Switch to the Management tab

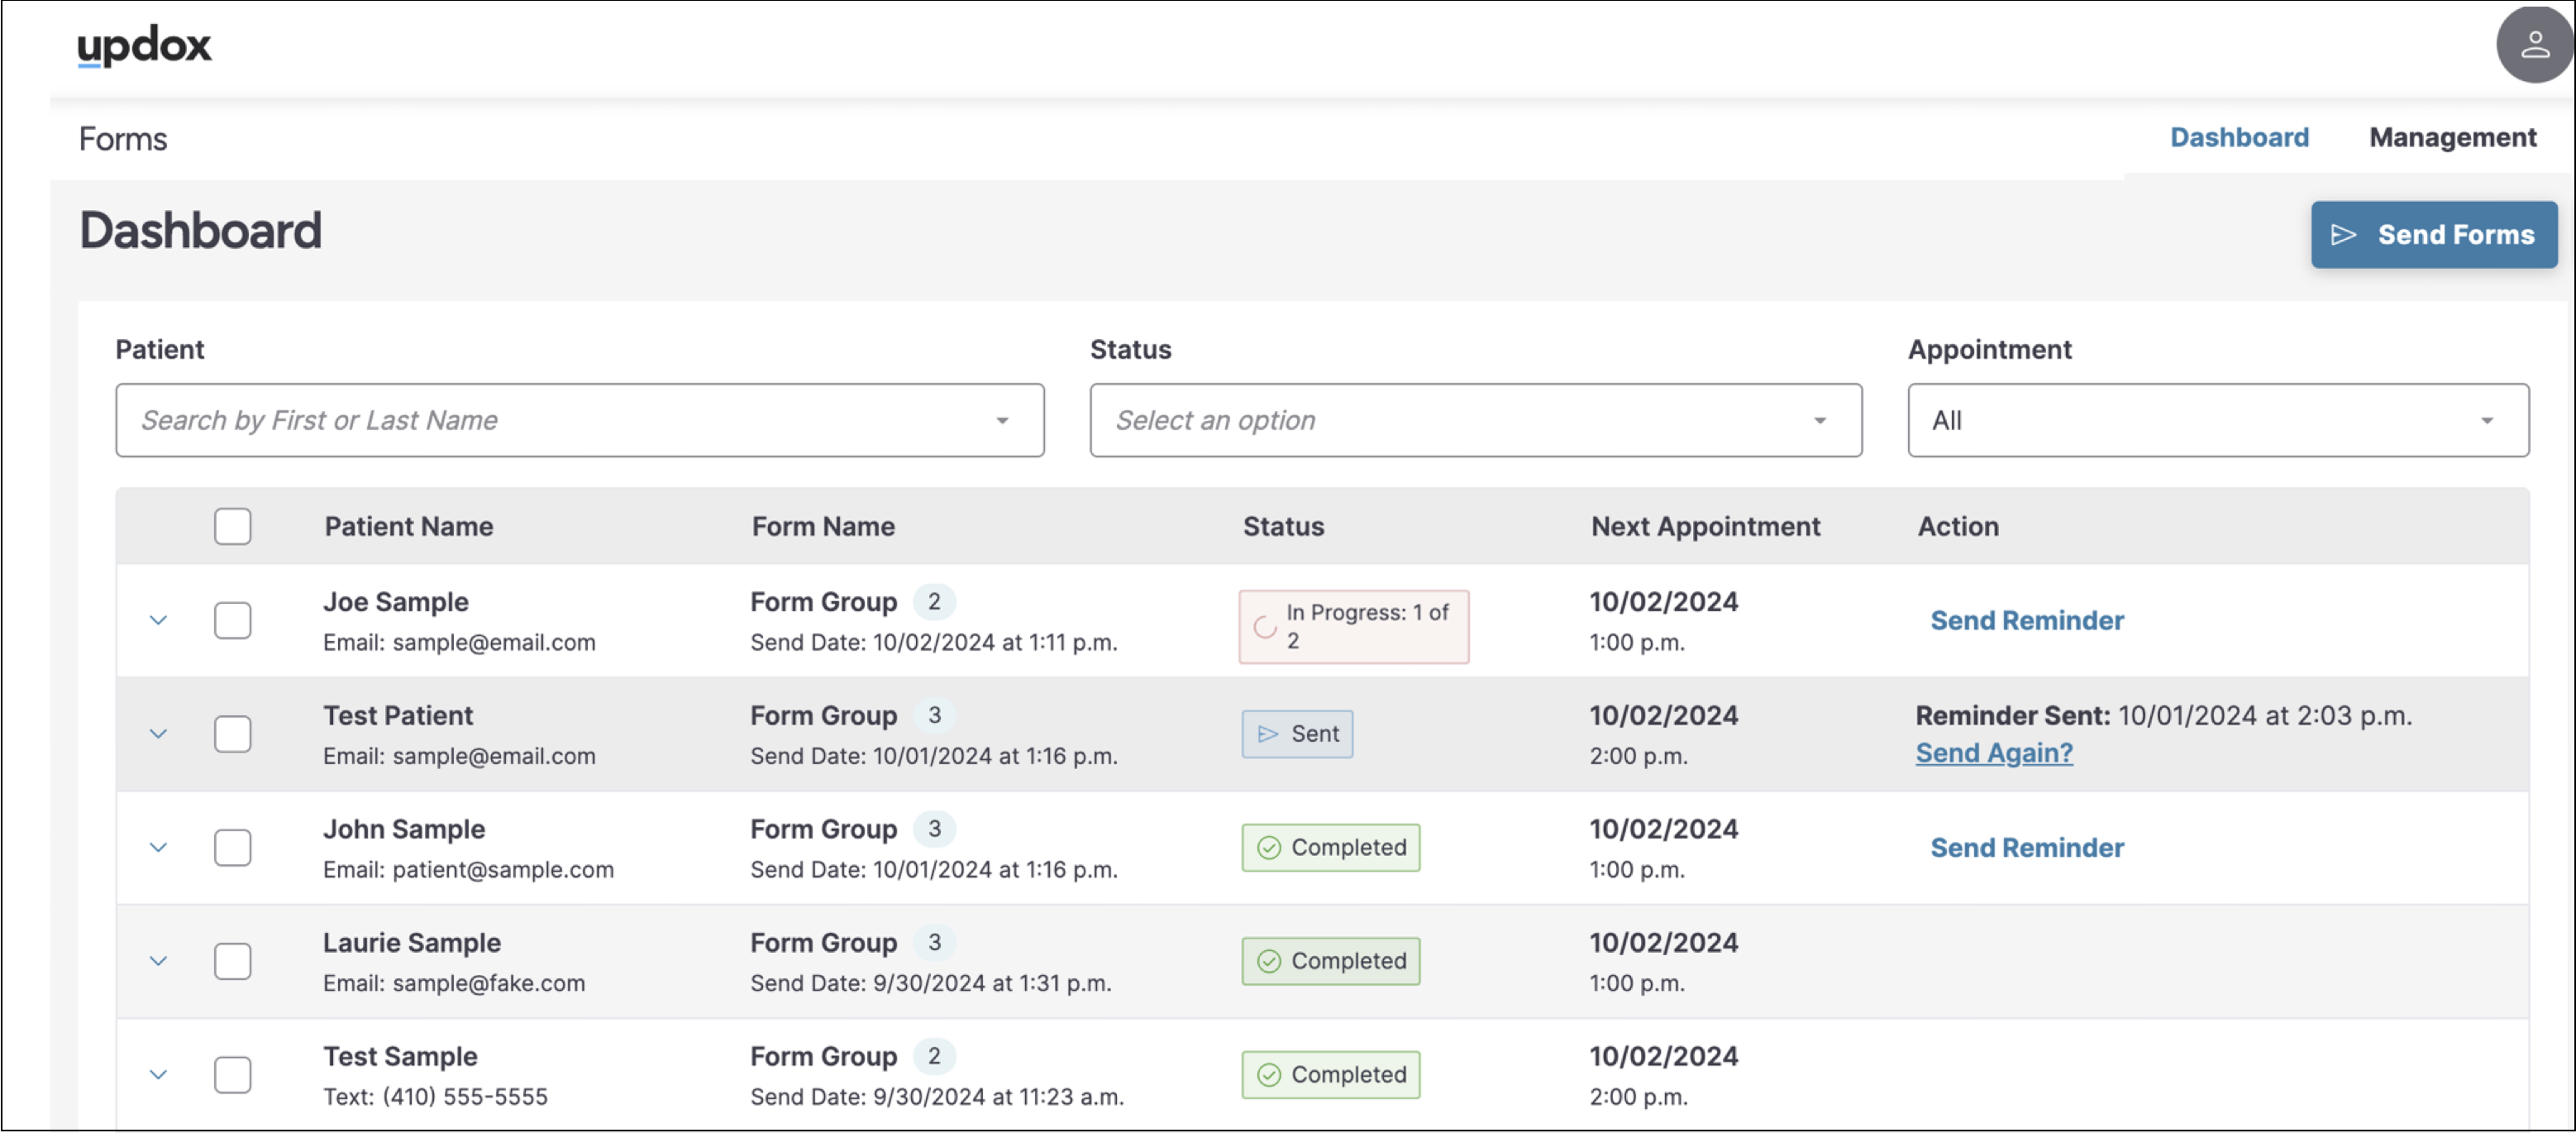pyautogui.click(x=2451, y=137)
